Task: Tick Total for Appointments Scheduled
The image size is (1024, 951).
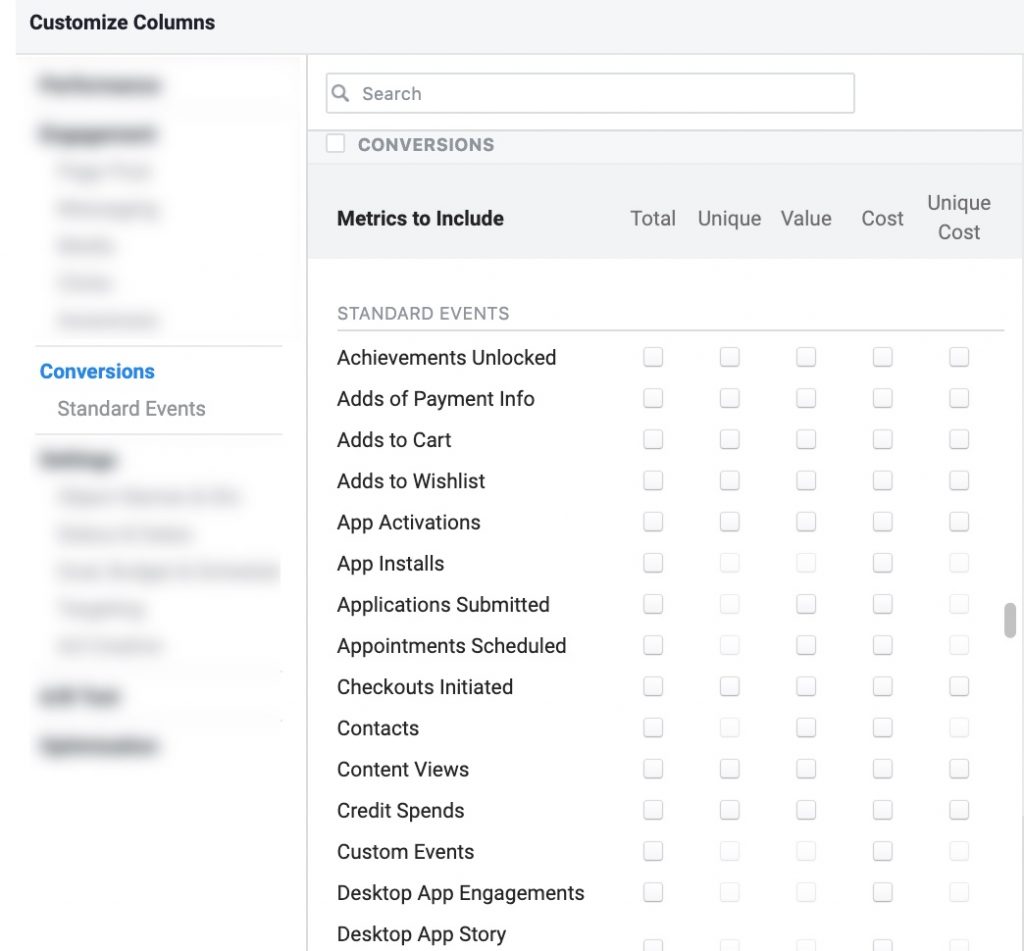Action: click(x=653, y=645)
